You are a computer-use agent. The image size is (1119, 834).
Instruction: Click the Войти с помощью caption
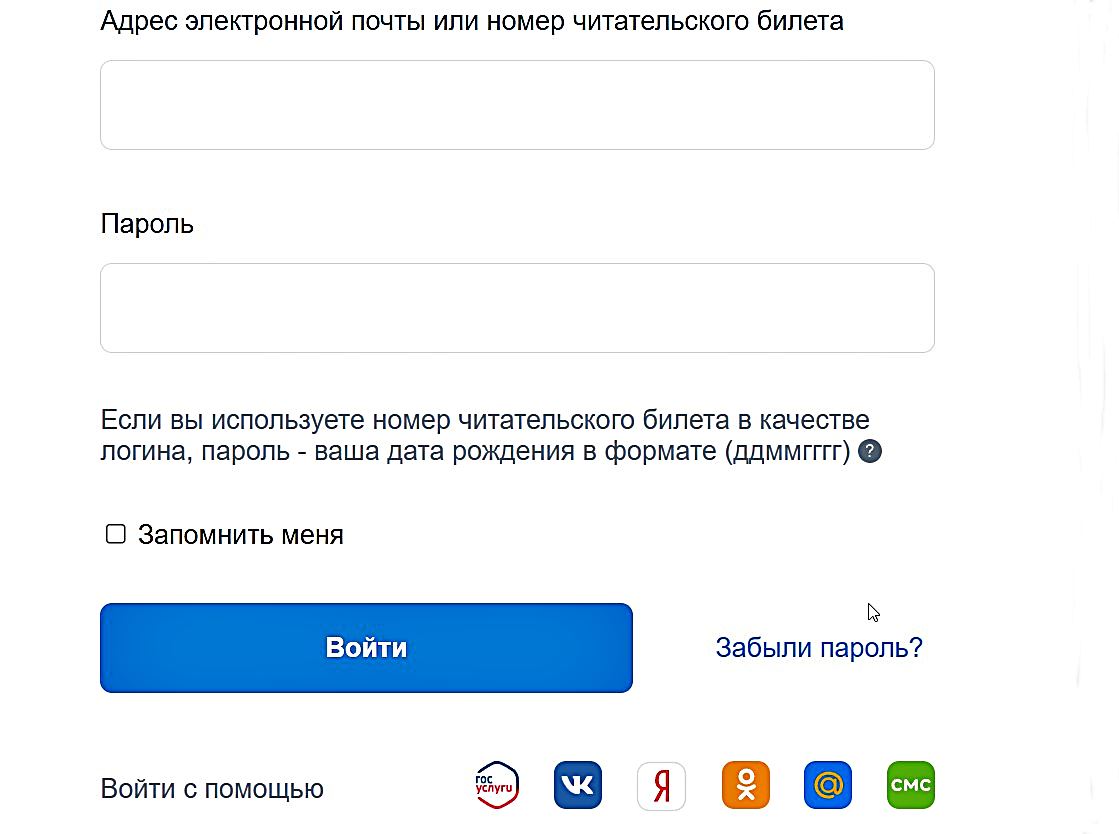tap(212, 789)
